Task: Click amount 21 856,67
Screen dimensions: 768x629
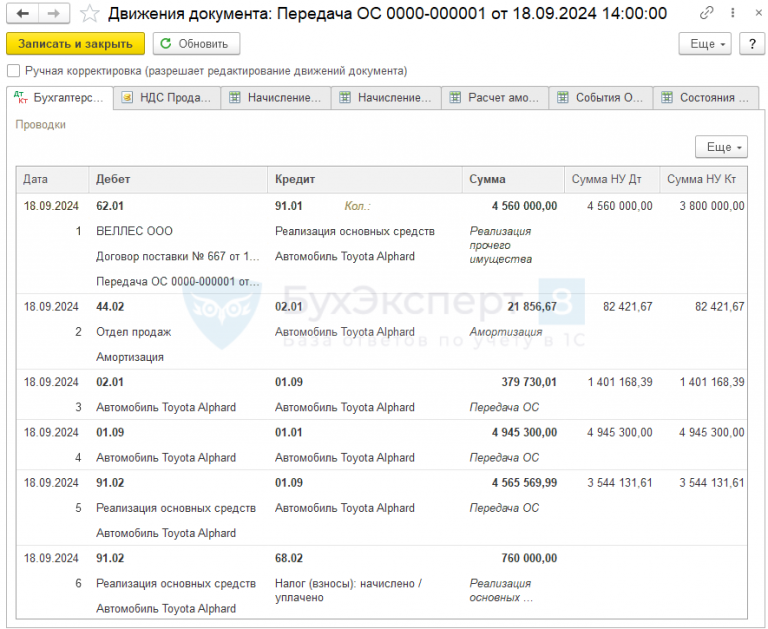Action: click(x=532, y=307)
